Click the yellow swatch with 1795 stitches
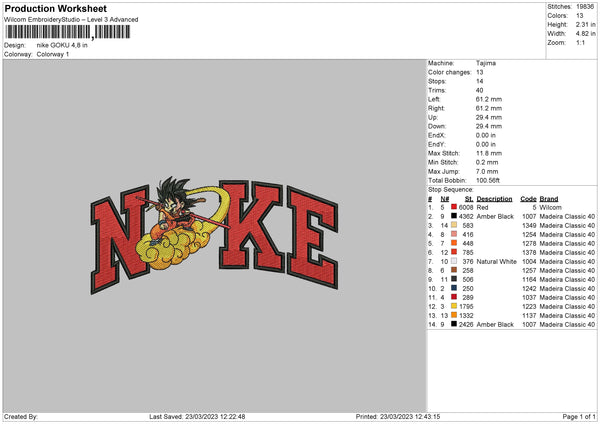600x424 pixels. point(454,306)
